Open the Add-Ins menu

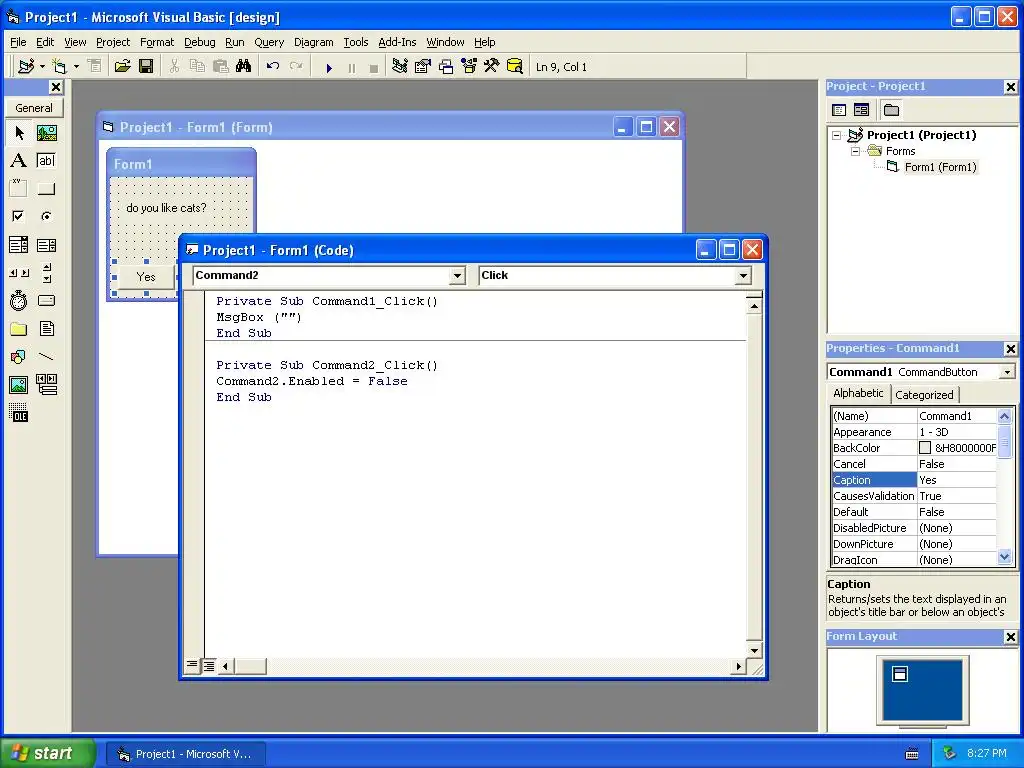(397, 42)
